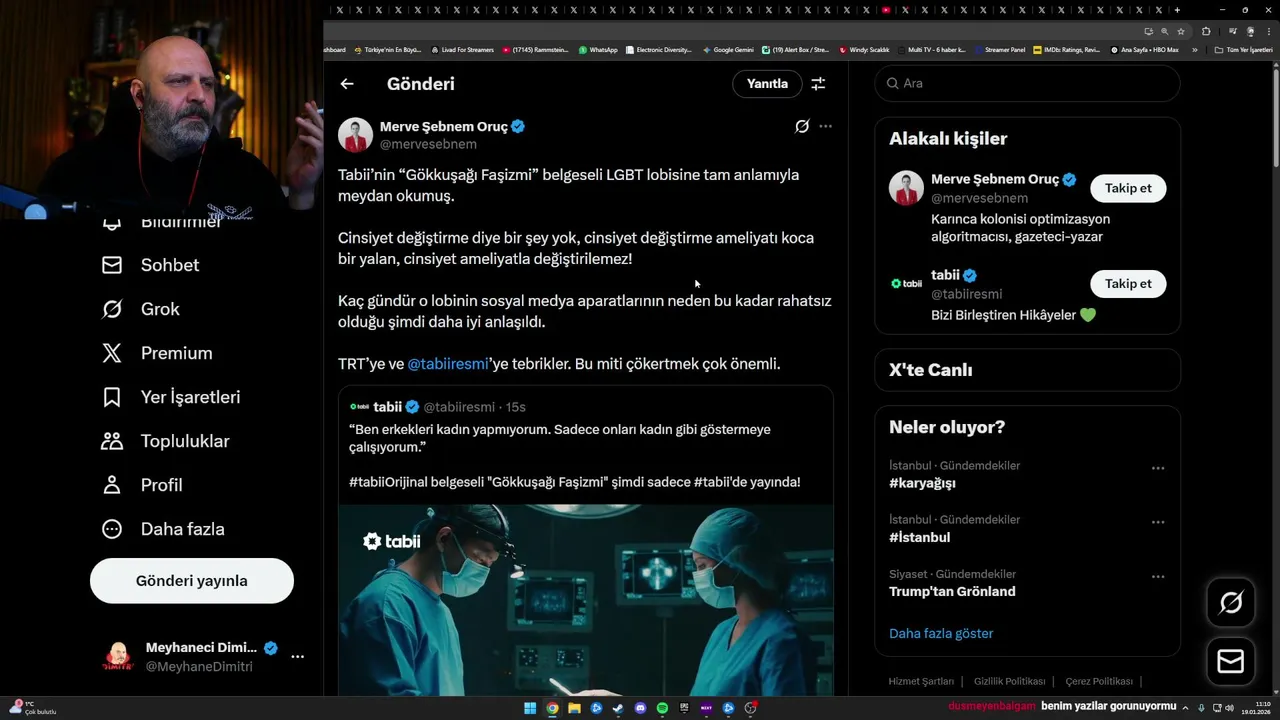1280x720 pixels.
Task: Open the #İstanbul trend
Action: [919, 537]
